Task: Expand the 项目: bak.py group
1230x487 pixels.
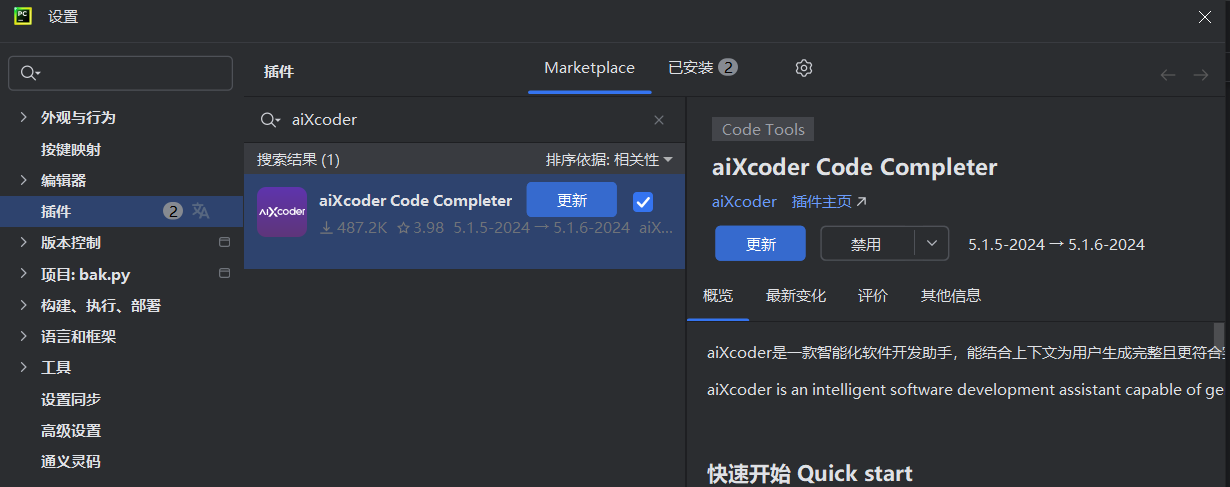Action: pyautogui.click(x=24, y=274)
